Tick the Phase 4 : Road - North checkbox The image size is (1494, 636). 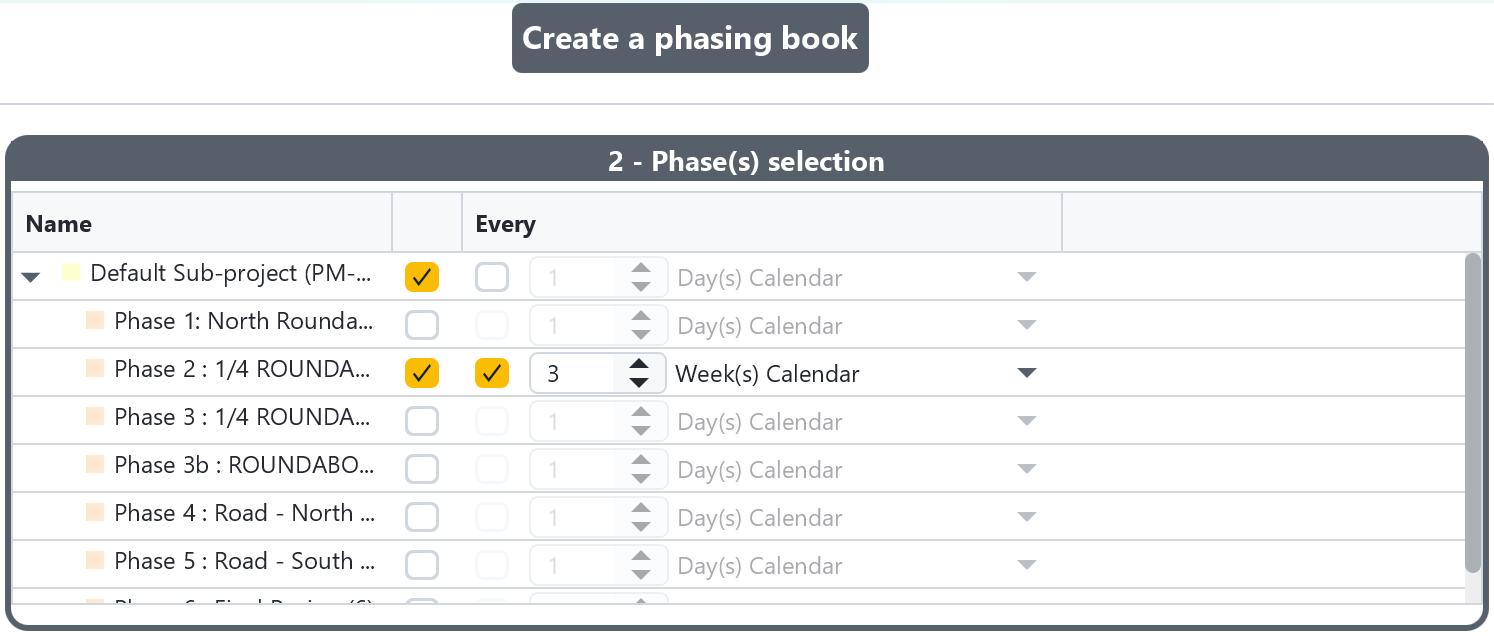click(x=422, y=517)
